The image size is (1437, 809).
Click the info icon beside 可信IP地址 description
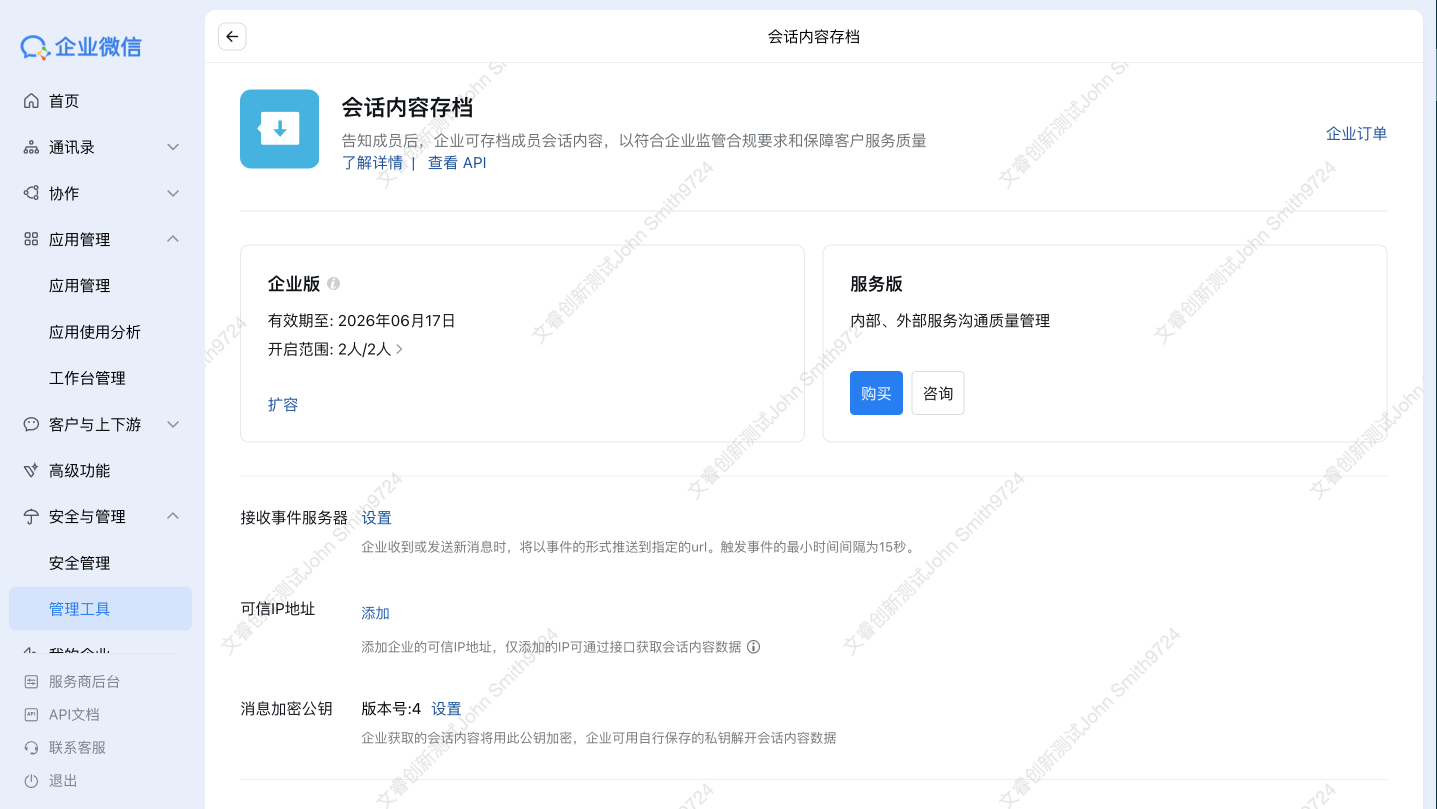click(x=753, y=646)
